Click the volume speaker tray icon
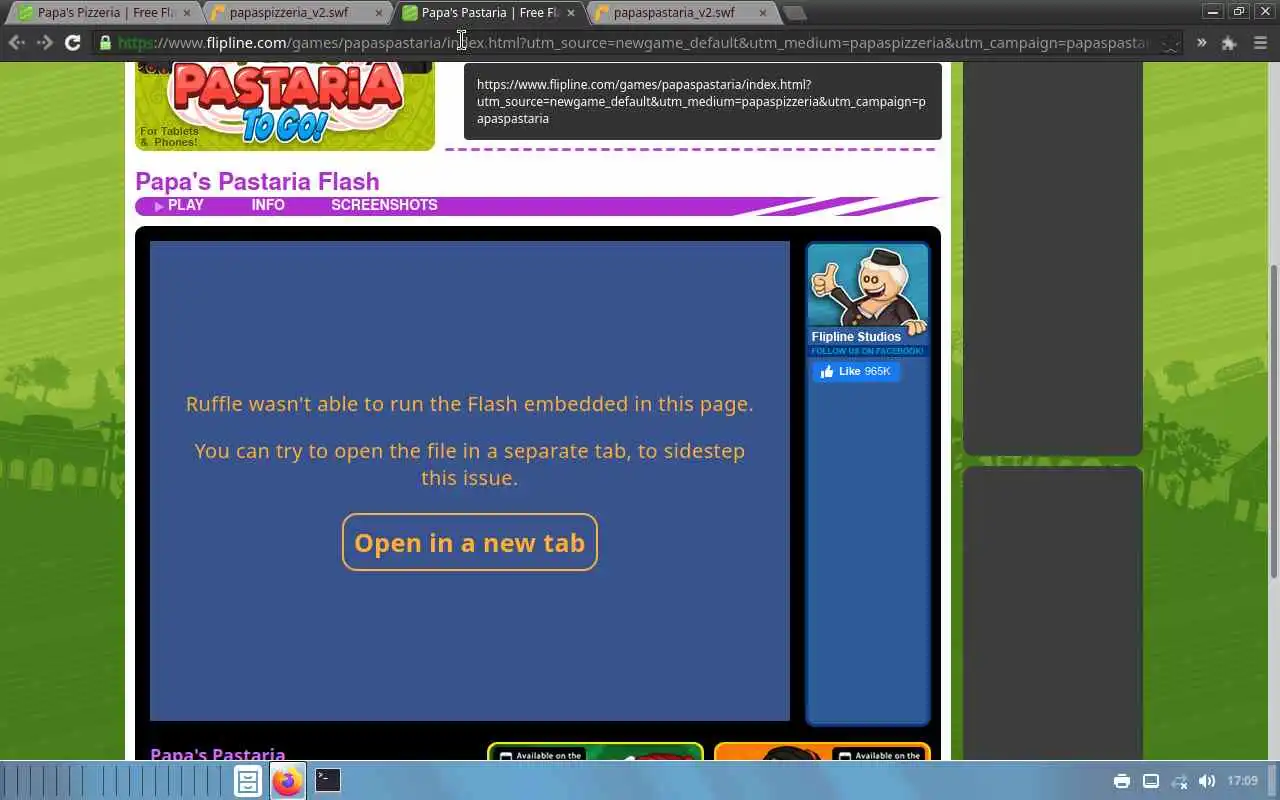Screen dimensions: 1280x800 point(1207,781)
